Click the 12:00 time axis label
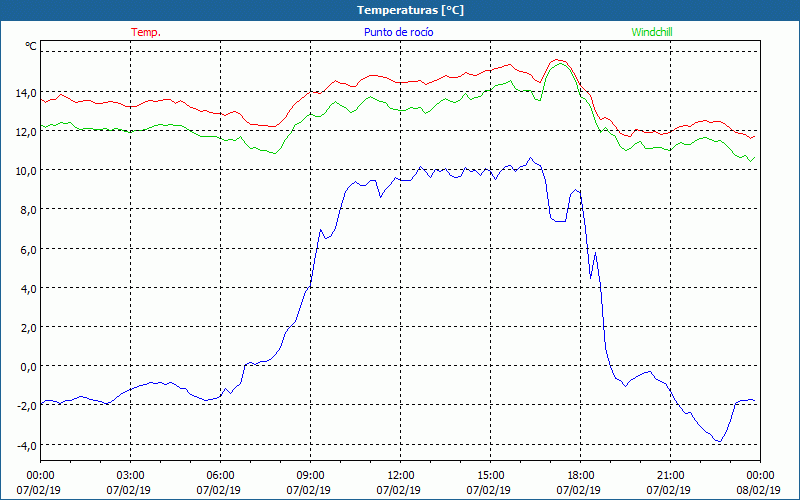 (401, 476)
